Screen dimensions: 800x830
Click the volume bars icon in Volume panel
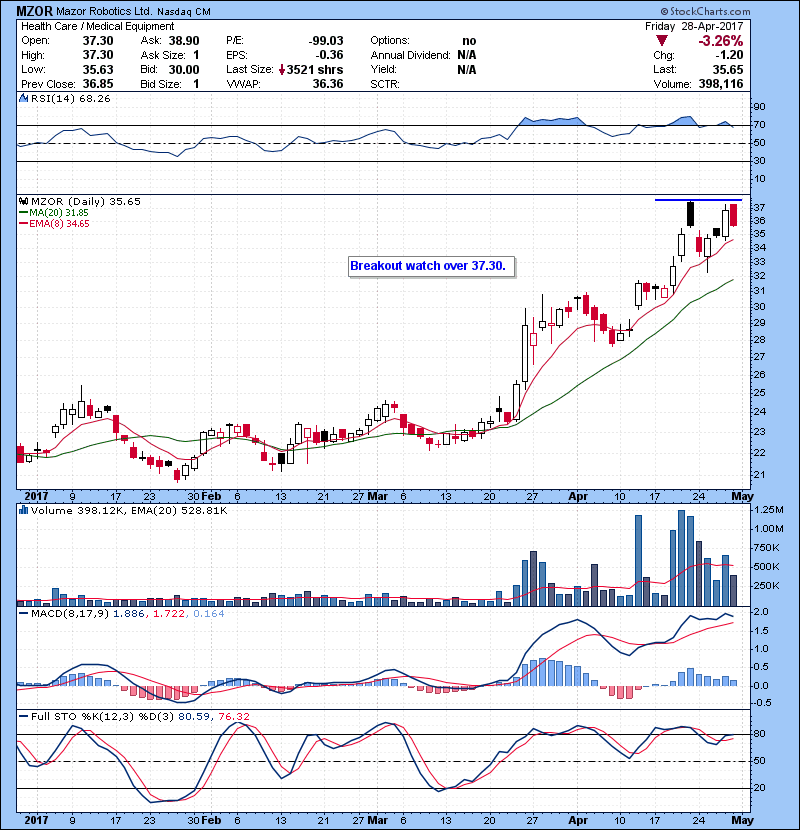[23, 510]
